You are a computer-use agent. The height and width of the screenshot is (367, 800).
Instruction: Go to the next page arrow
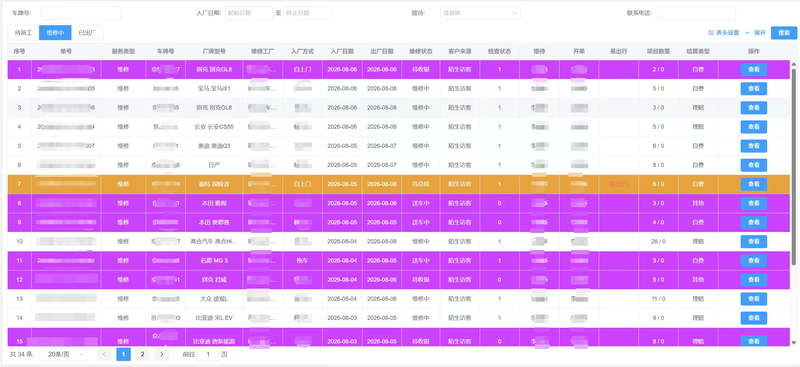pos(162,354)
